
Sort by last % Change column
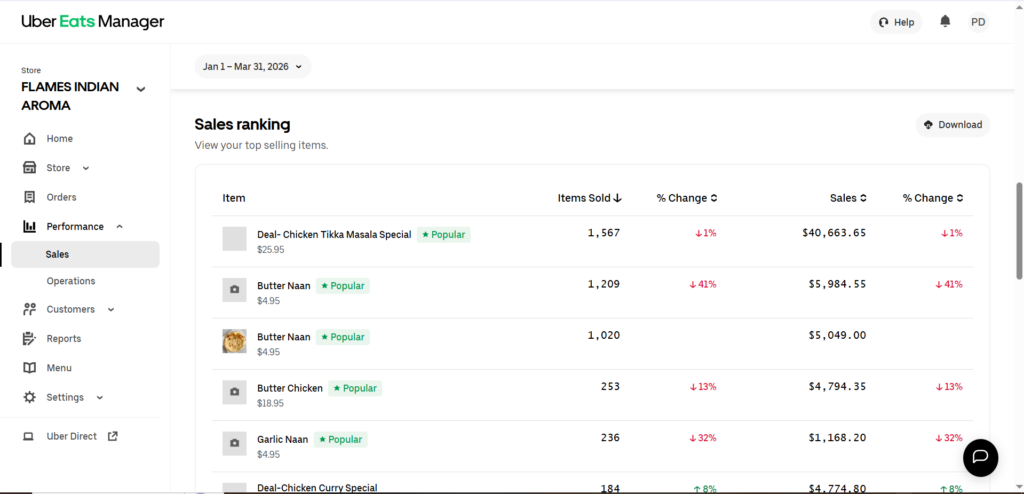point(933,198)
